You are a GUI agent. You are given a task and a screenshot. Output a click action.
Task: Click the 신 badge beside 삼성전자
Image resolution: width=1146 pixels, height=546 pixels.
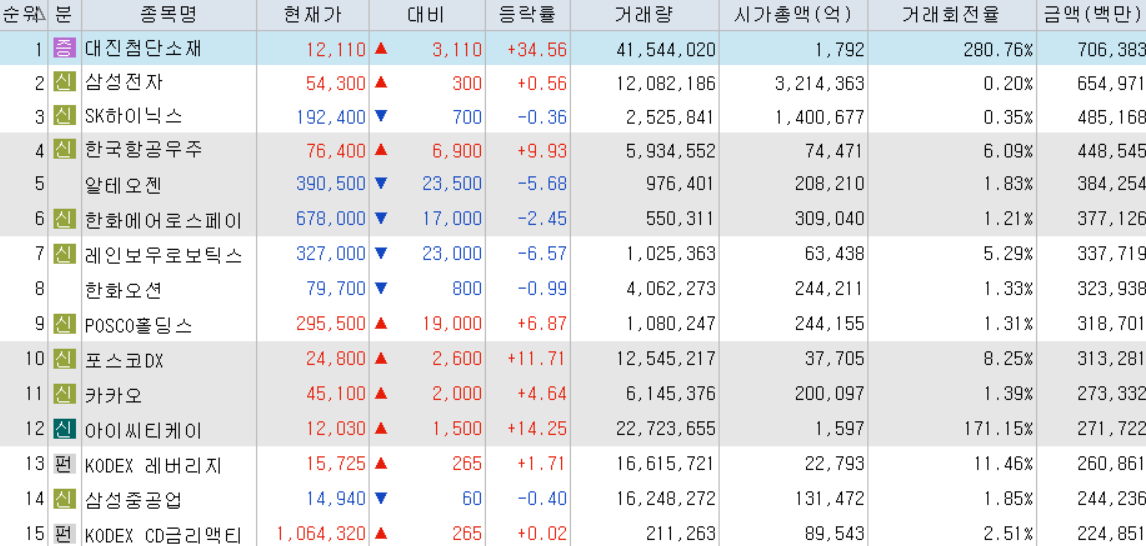pyautogui.click(x=64, y=83)
